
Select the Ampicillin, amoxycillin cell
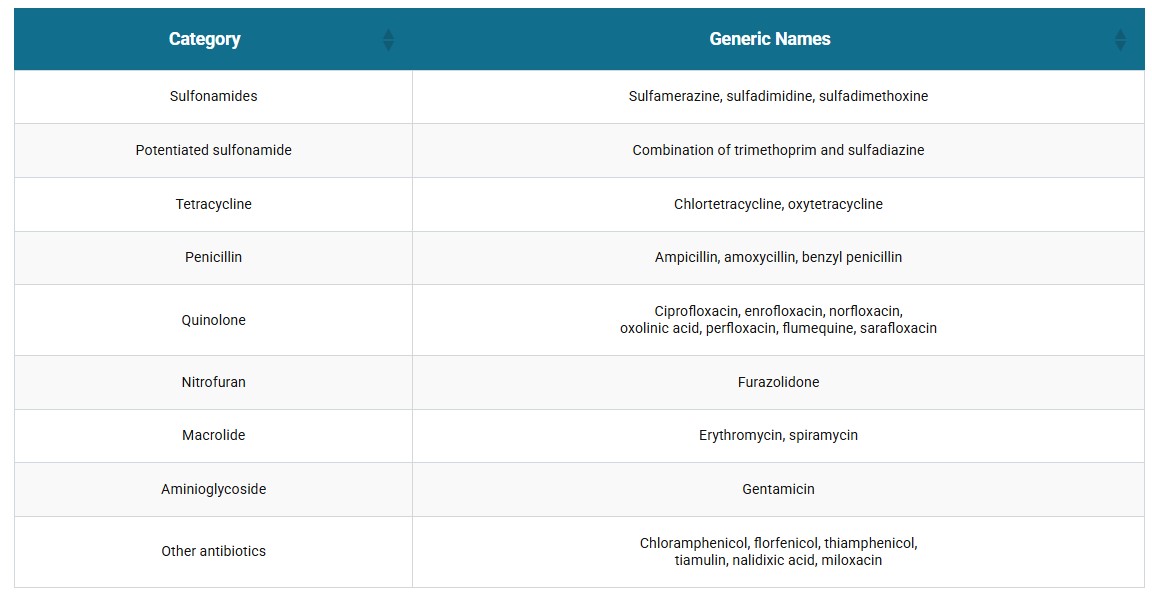[x=778, y=257]
